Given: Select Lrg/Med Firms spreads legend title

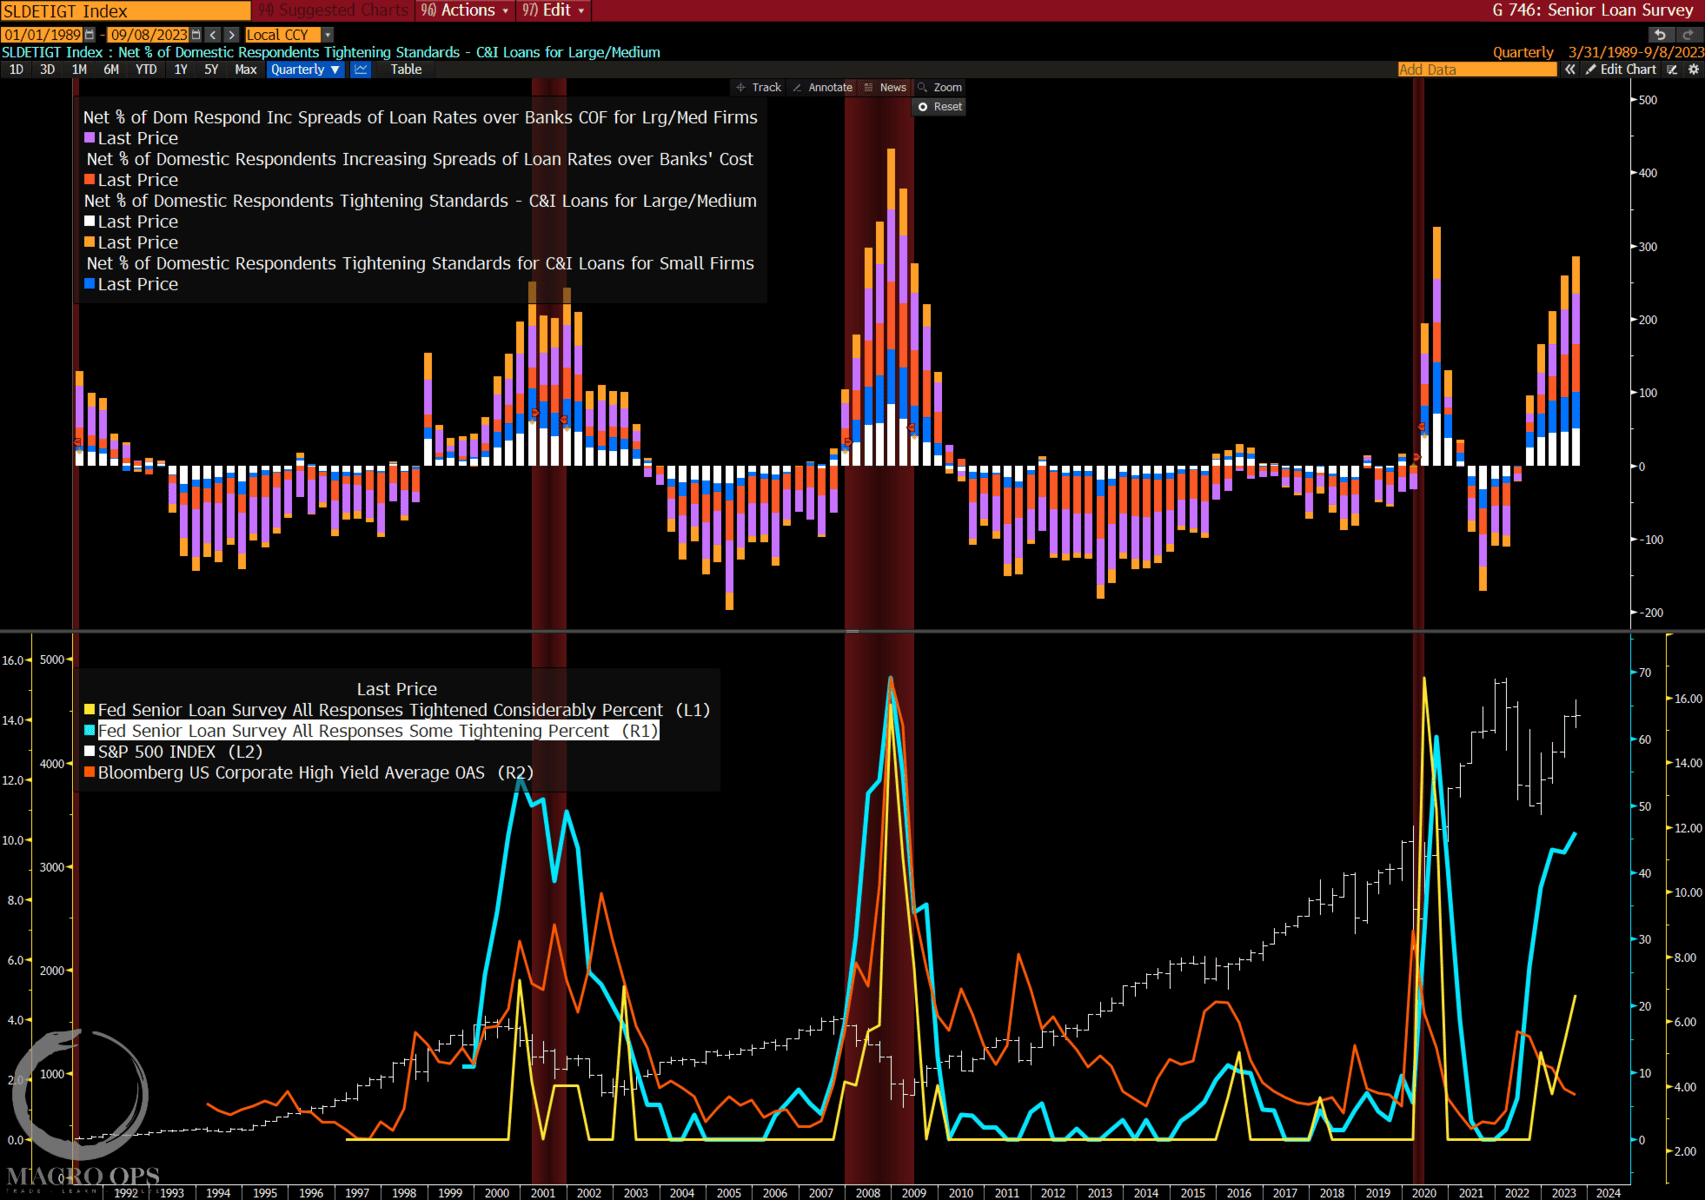Looking at the screenshot, I should point(420,117).
